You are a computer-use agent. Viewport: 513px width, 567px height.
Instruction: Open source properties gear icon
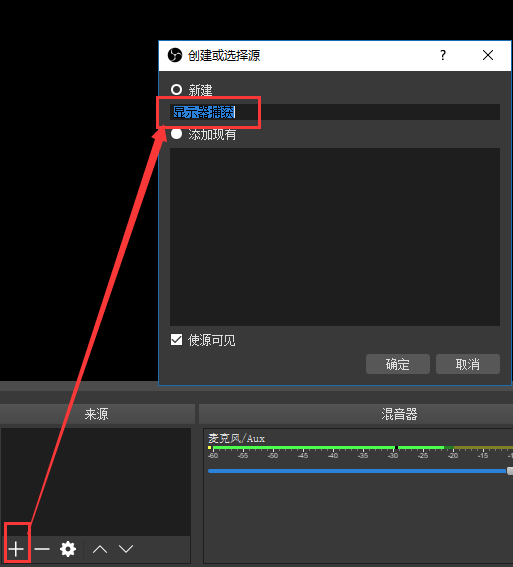pos(68,549)
